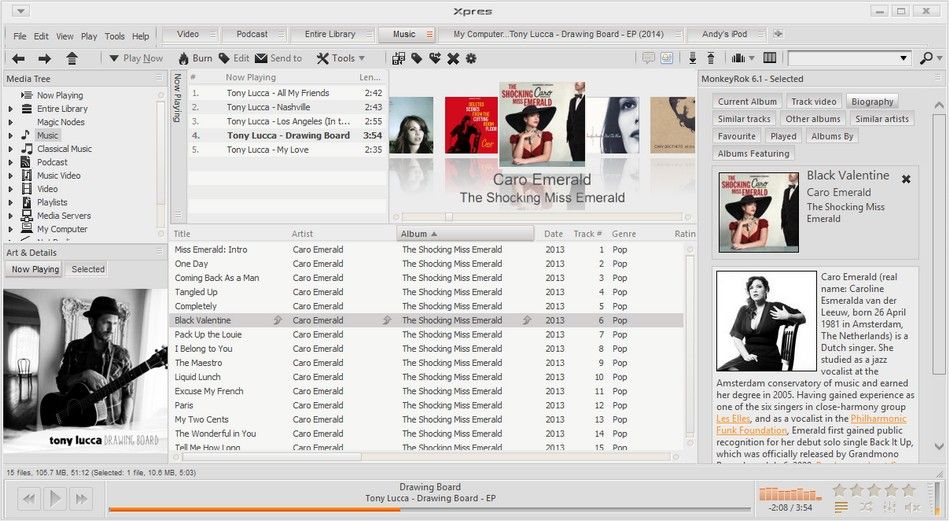Screen dimensions: 949x521
Task: Click the new tab icon after Andy's iPod
Action: [778, 34]
